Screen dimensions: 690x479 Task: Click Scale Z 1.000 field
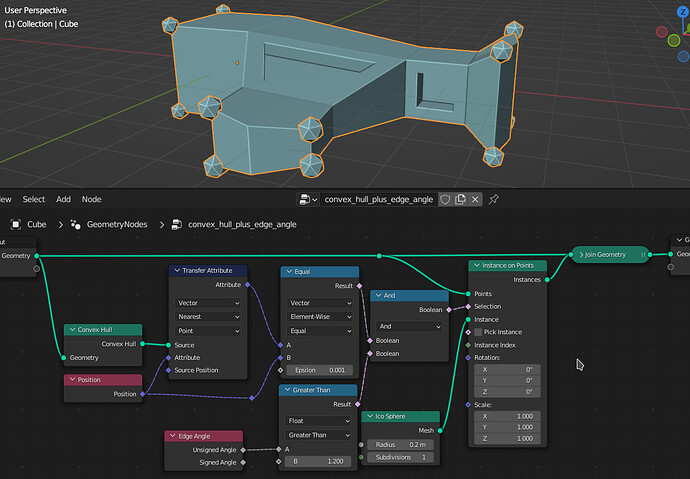click(507, 439)
